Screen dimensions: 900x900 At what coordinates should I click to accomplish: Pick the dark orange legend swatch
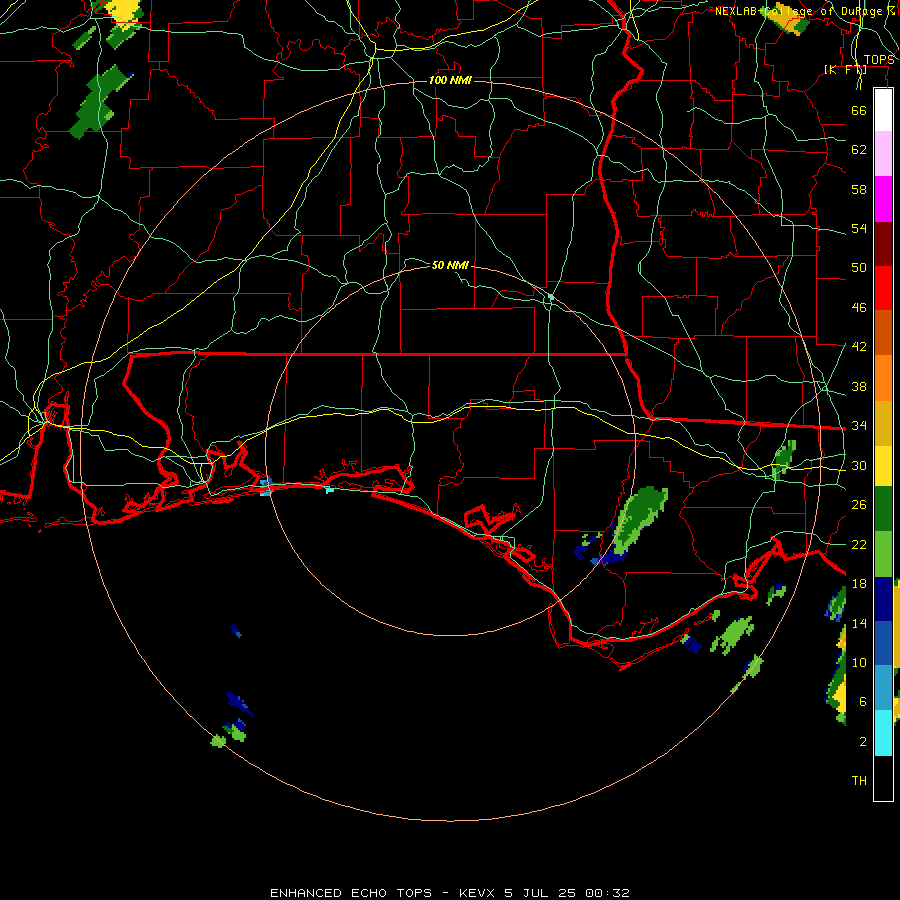(883, 333)
